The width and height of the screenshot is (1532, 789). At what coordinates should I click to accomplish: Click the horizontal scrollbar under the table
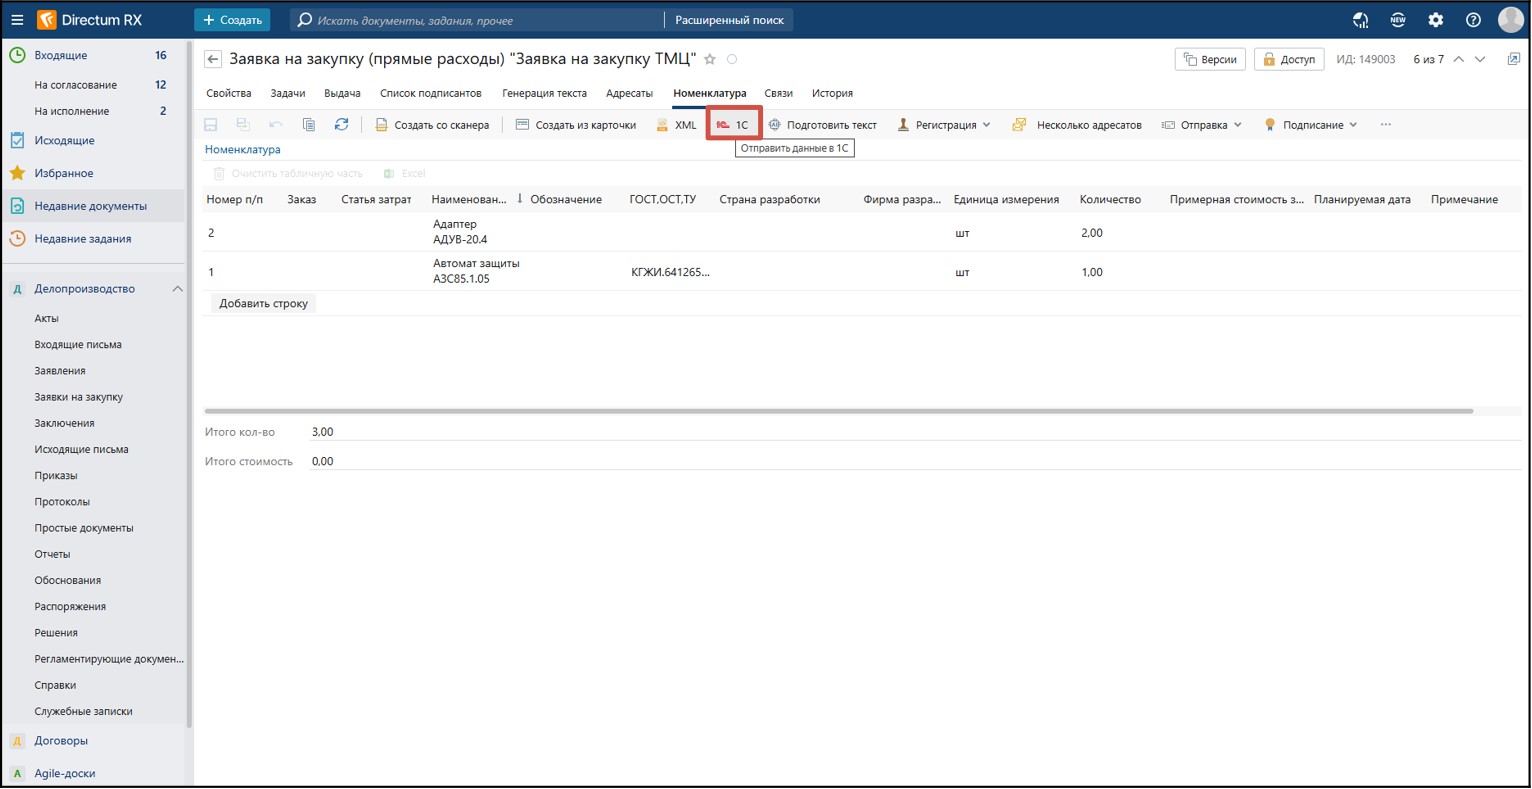pyautogui.click(x=838, y=411)
